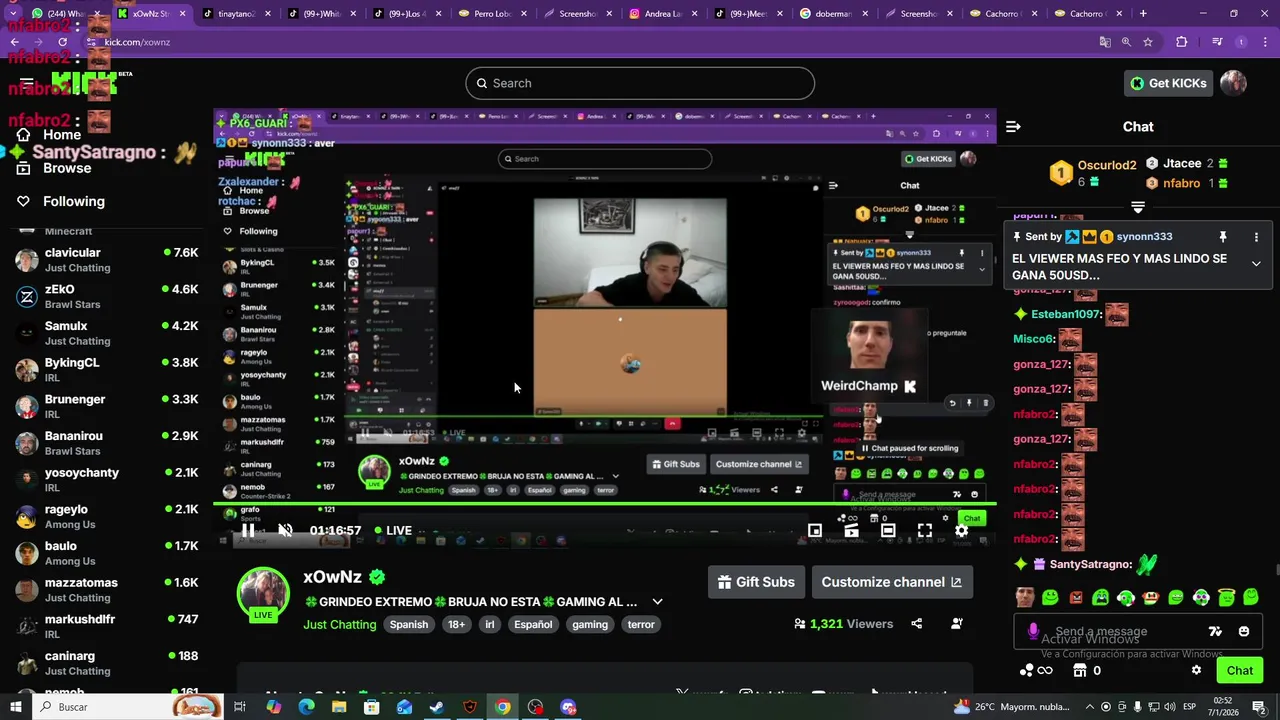Open Brunenger channel in sidebar
The height and width of the screenshot is (720, 1280).
[x=107, y=406]
